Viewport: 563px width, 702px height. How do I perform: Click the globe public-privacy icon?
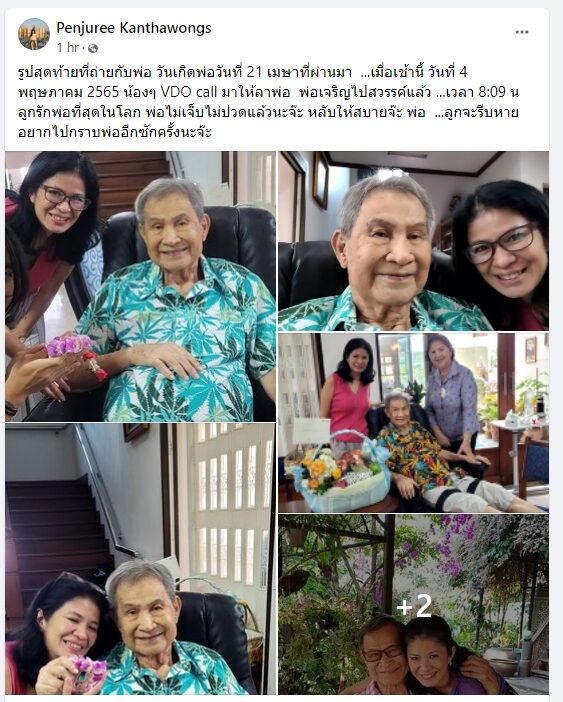point(93,48)
